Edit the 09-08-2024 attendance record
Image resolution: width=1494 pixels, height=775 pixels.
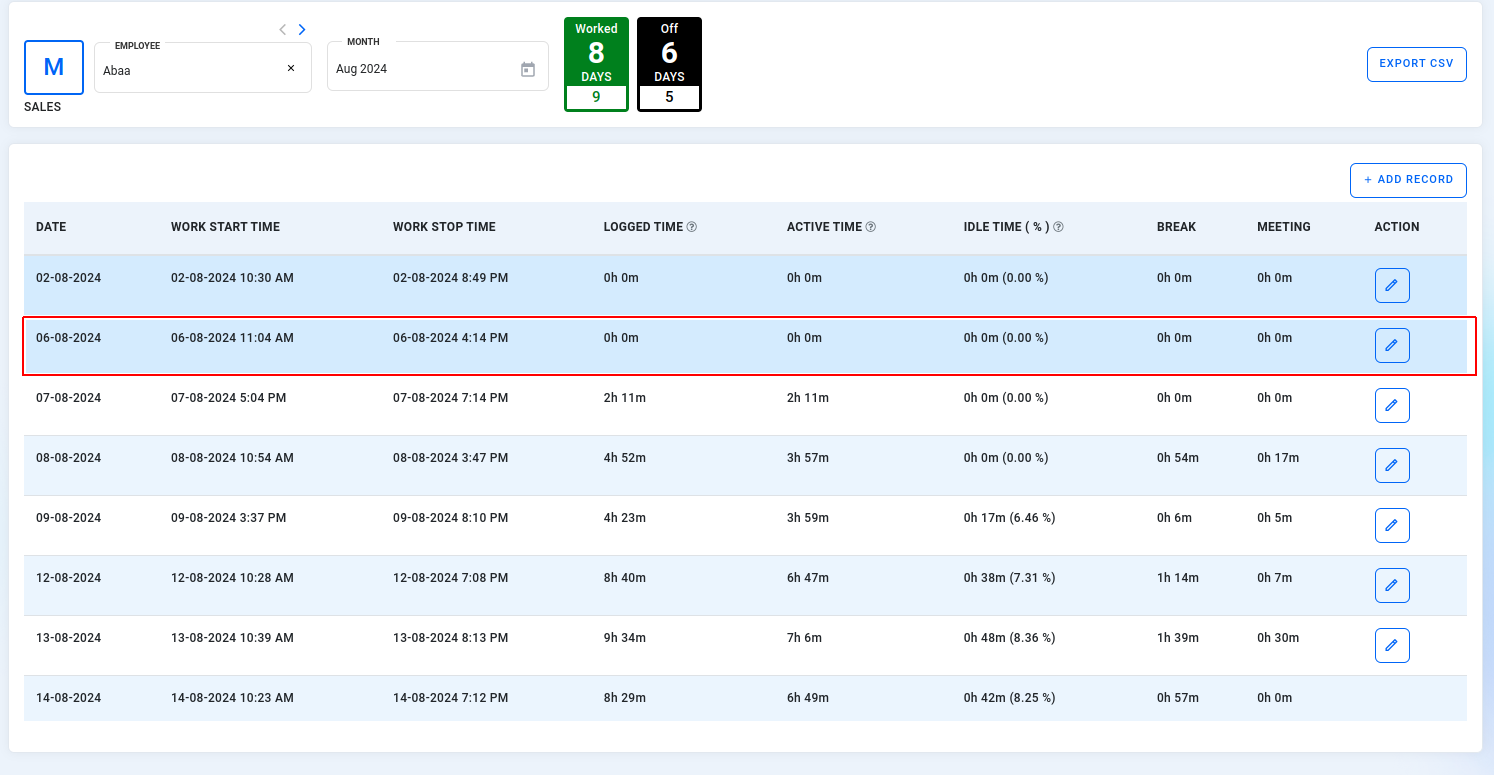(x=1392, y=525)
